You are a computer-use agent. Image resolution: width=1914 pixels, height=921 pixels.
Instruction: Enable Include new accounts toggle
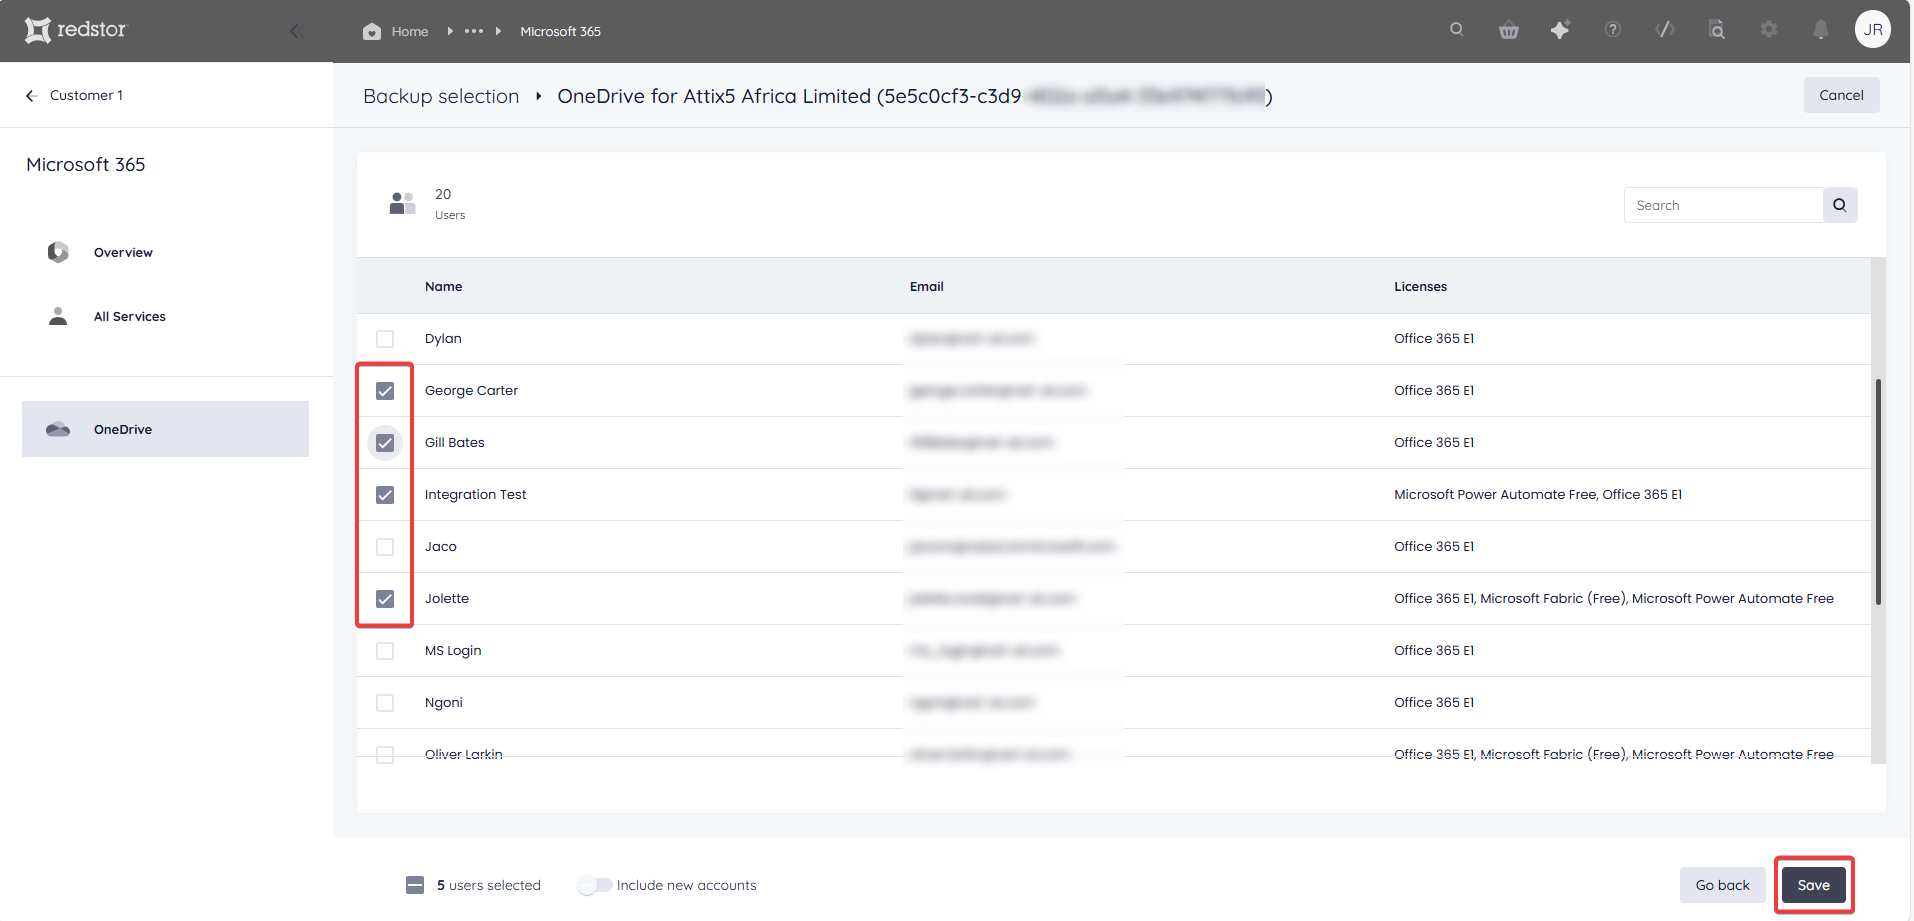(x=595, y=885)
